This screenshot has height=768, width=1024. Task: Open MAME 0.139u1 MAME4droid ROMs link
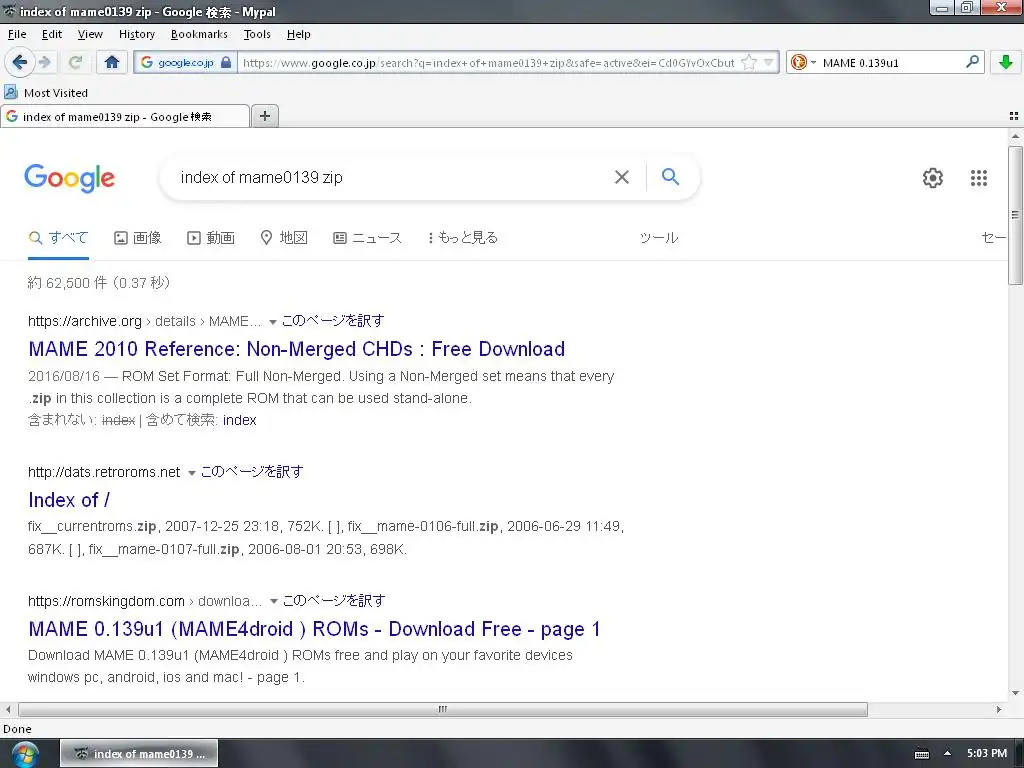(x=314, y=629)
